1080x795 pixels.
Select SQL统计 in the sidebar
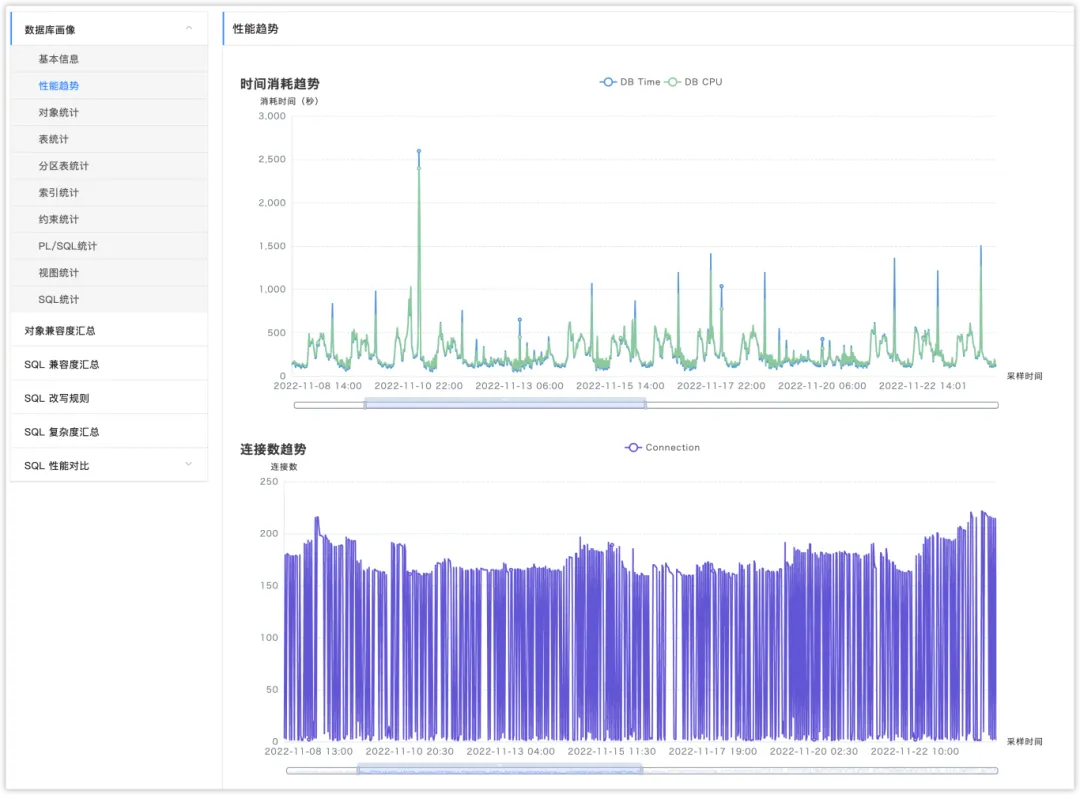click(59, 300)
